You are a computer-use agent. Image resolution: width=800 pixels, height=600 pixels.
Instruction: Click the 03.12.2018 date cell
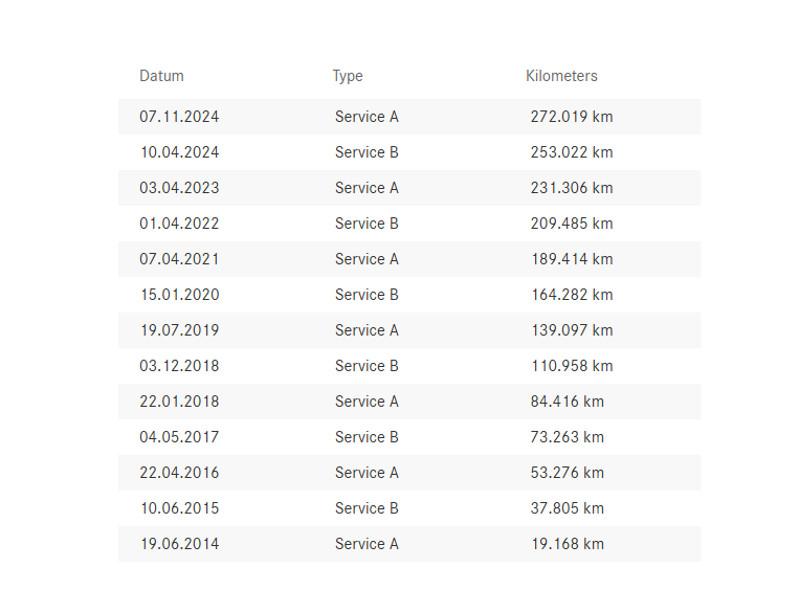point(179,366)
